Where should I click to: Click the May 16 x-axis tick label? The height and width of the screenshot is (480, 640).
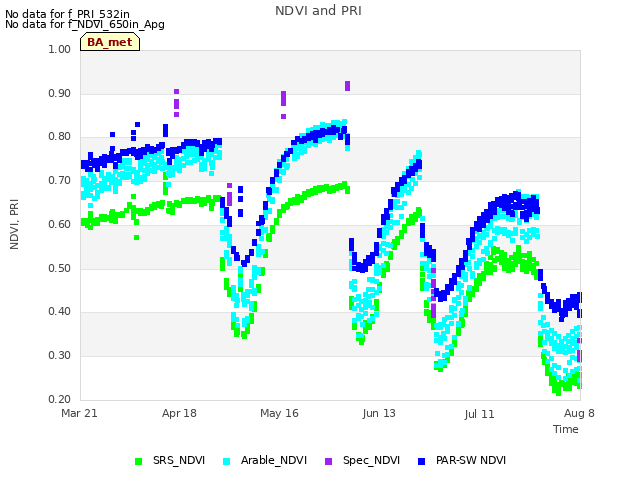point(279,413)
